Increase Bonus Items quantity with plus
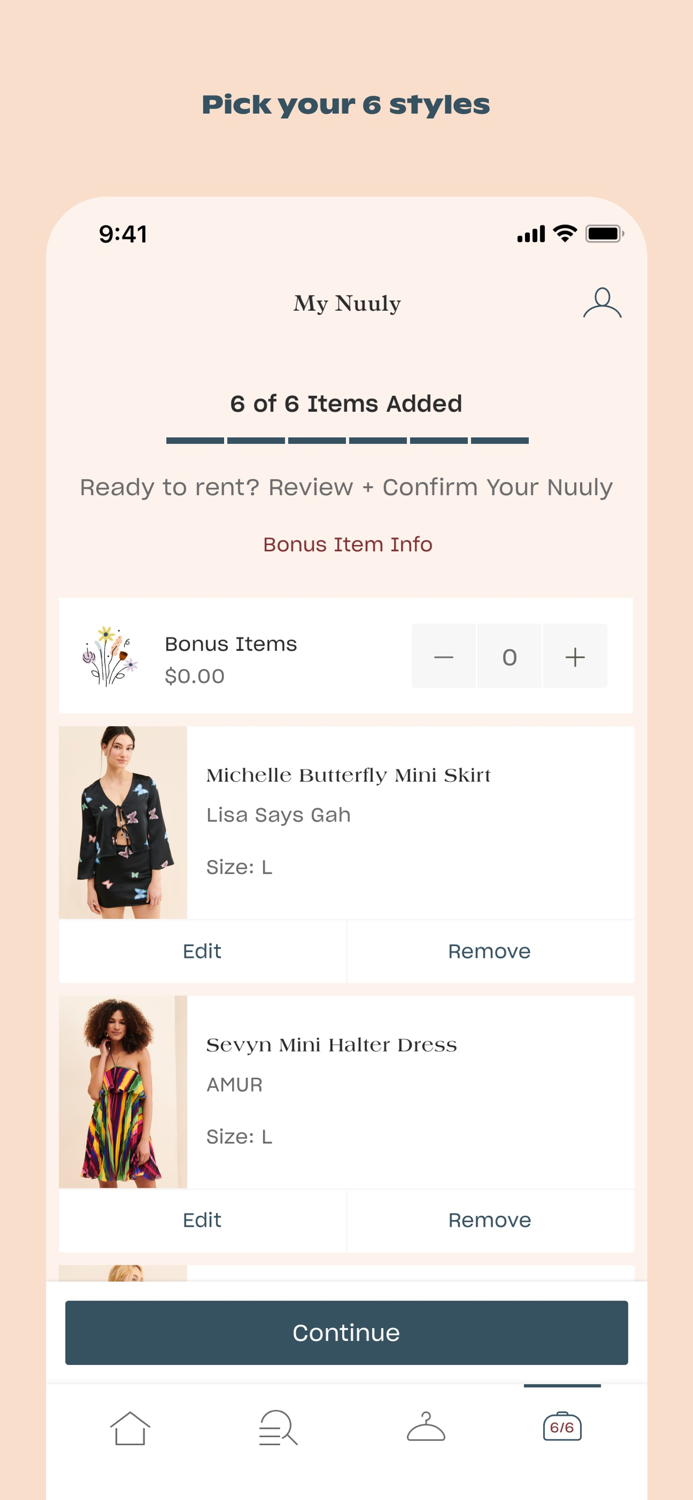This screenshot has width=693, height=1500. tap(575, 657)
